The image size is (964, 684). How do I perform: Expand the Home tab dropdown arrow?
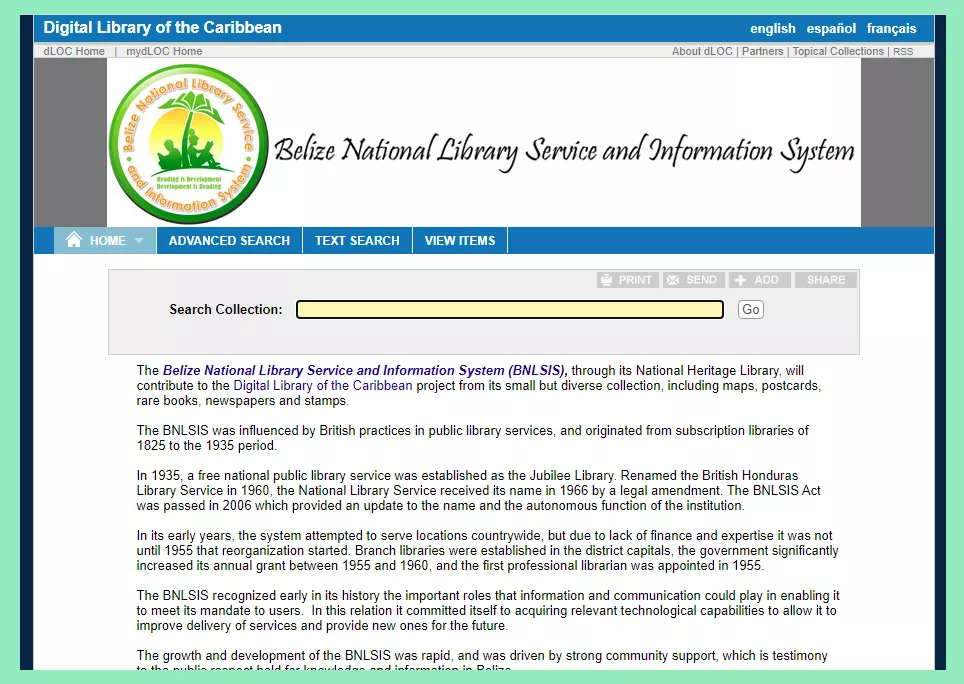[x=139, y=241]
